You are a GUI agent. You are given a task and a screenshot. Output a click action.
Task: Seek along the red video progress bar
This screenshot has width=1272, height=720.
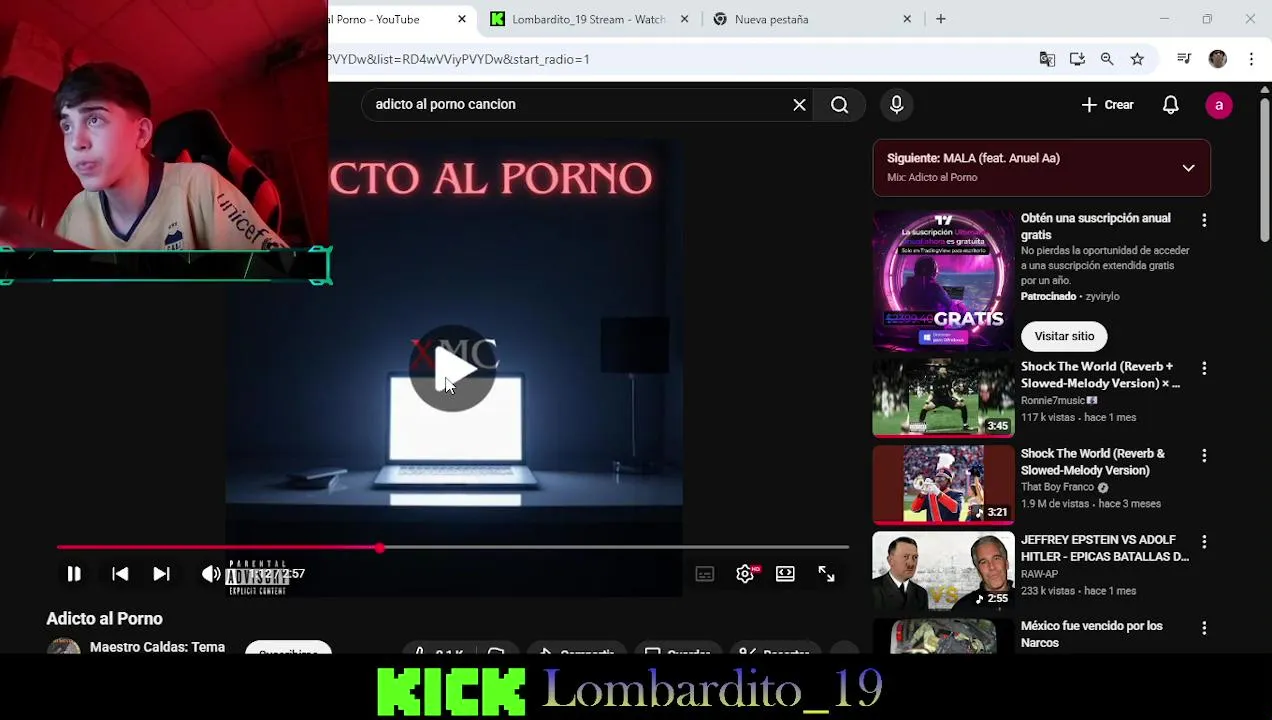coord(452,548)
